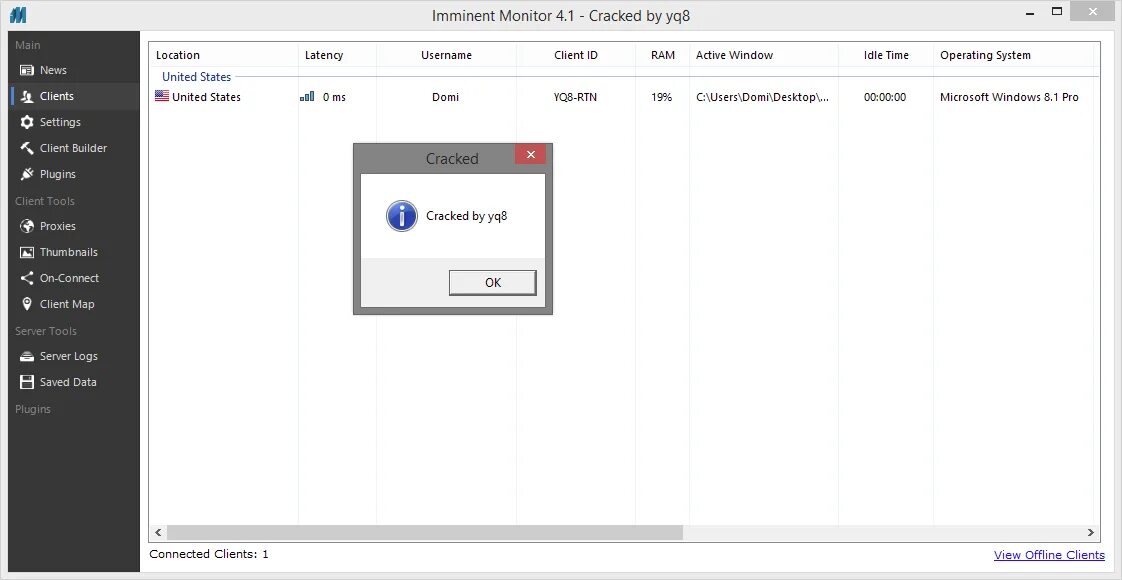This screenshot has height=580, width=1122.
Task: Collapse the United States group header
Action: (x=196, y=77)
